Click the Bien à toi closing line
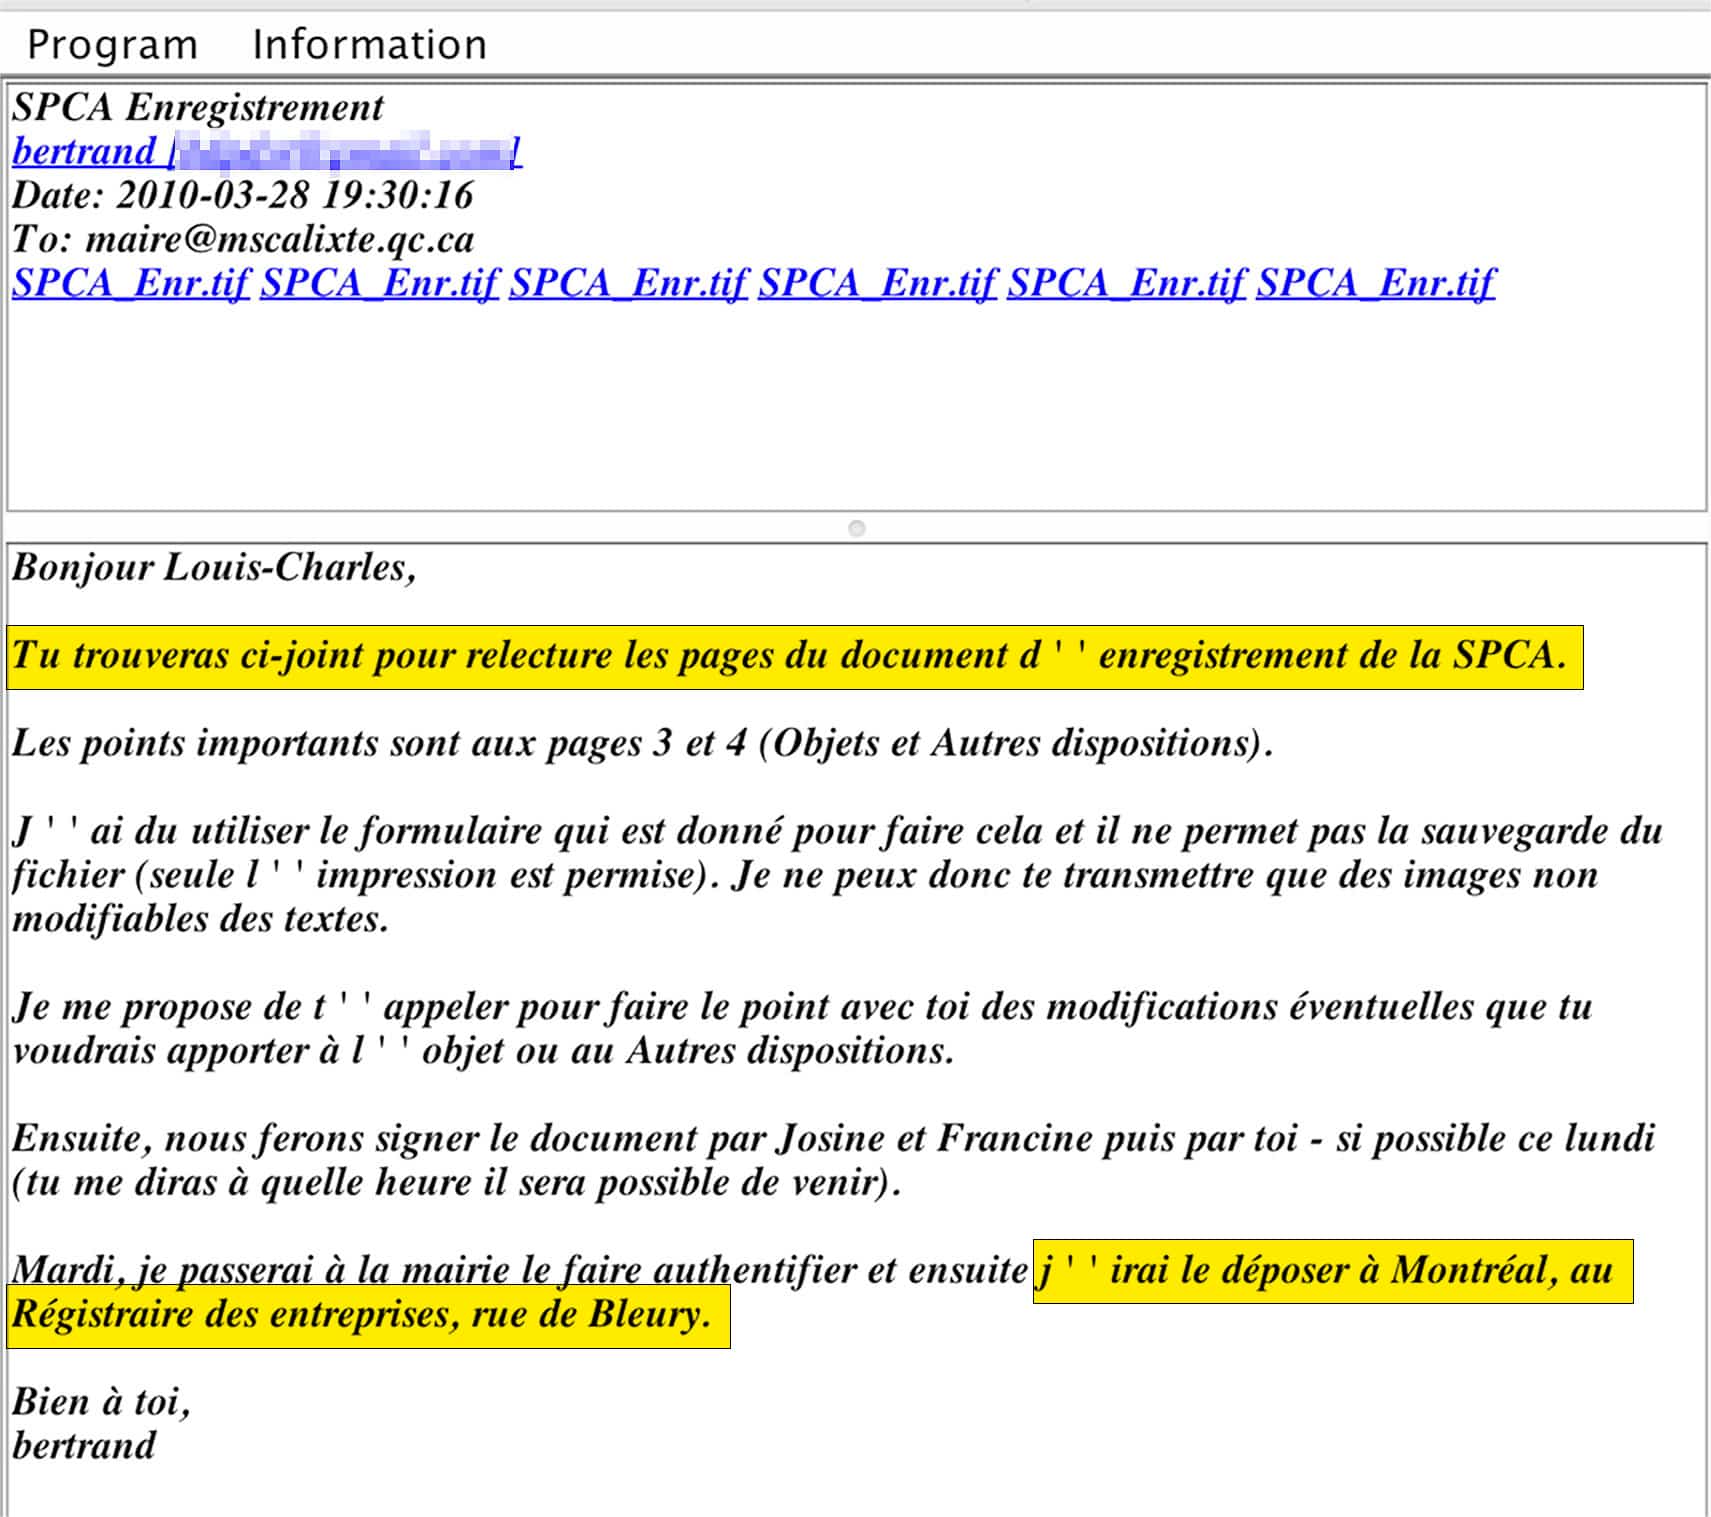Screen dimensions: 1711x1517 coord(100,1402)
